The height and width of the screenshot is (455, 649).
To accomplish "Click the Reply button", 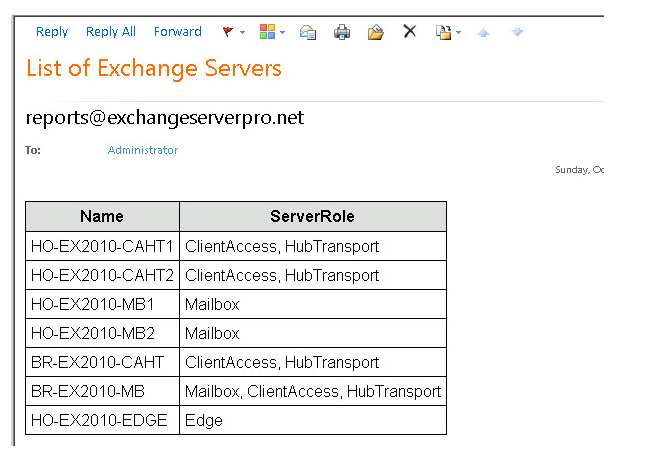I will [52, 32].
